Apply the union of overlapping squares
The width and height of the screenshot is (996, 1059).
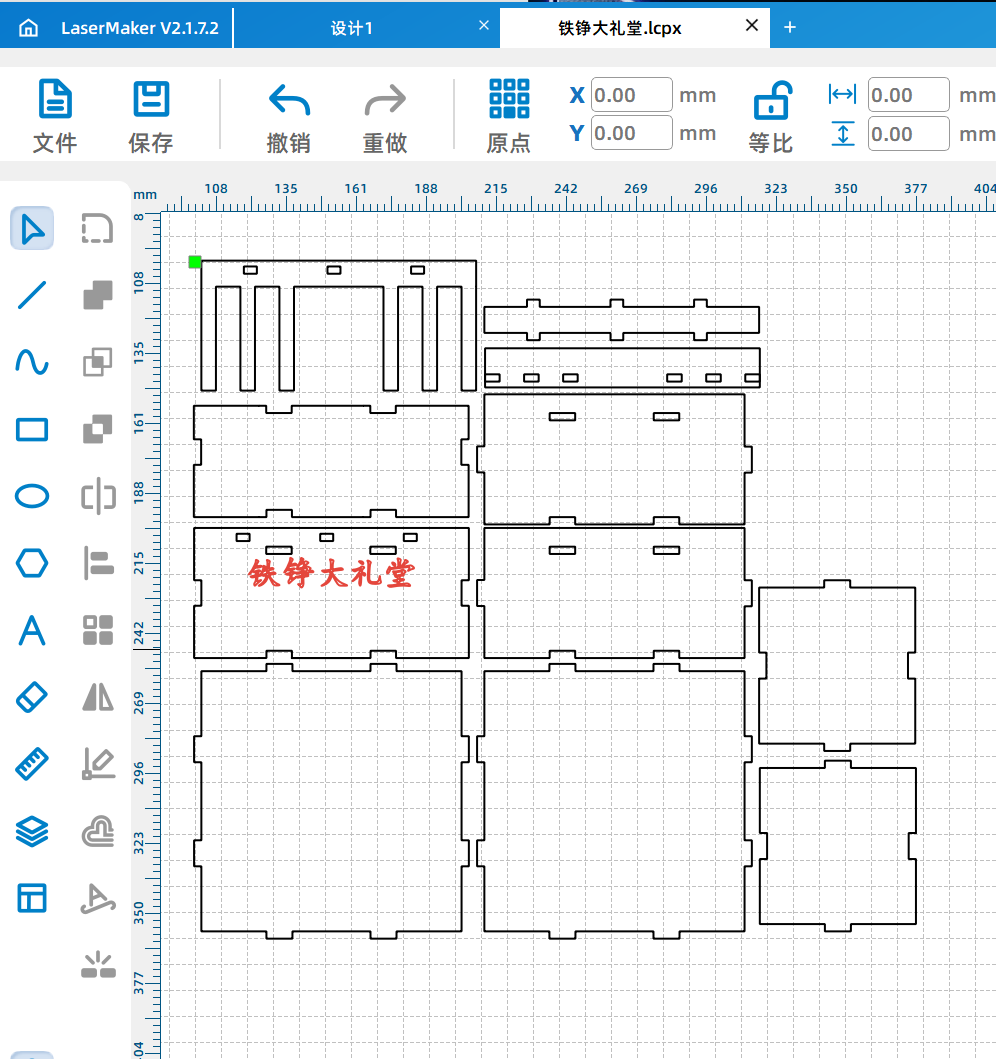98,295
